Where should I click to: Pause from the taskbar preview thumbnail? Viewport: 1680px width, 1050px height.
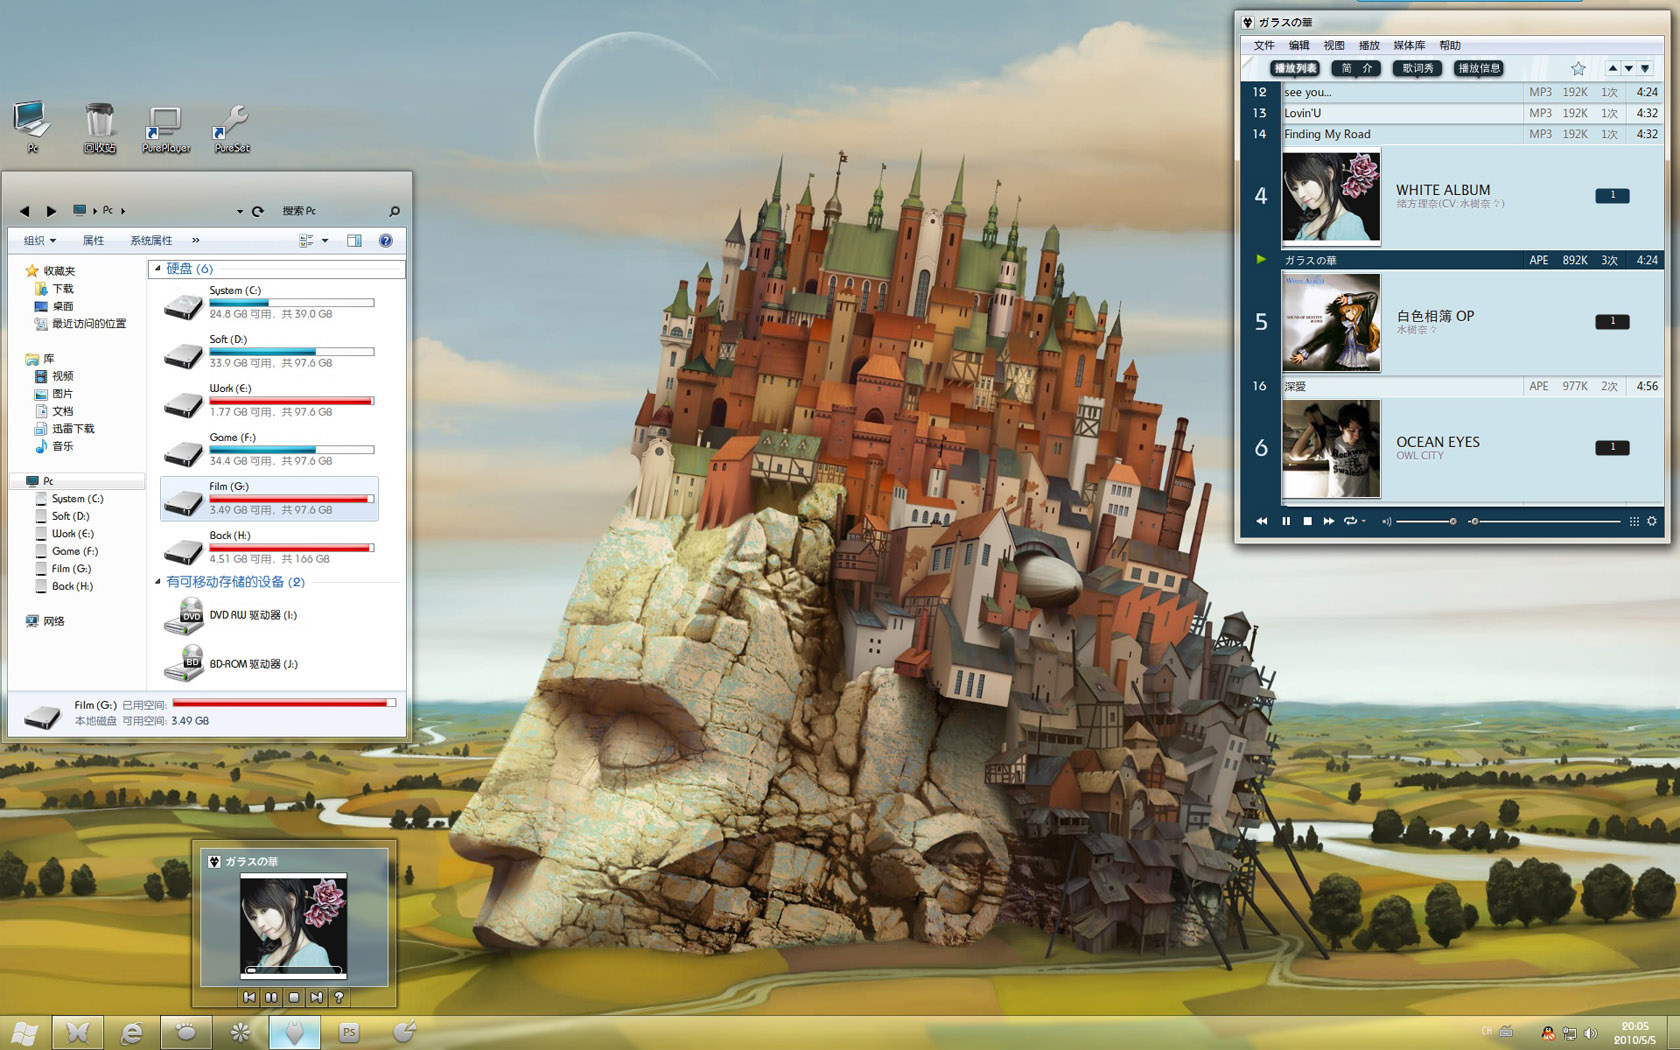[x=271, y=997]
